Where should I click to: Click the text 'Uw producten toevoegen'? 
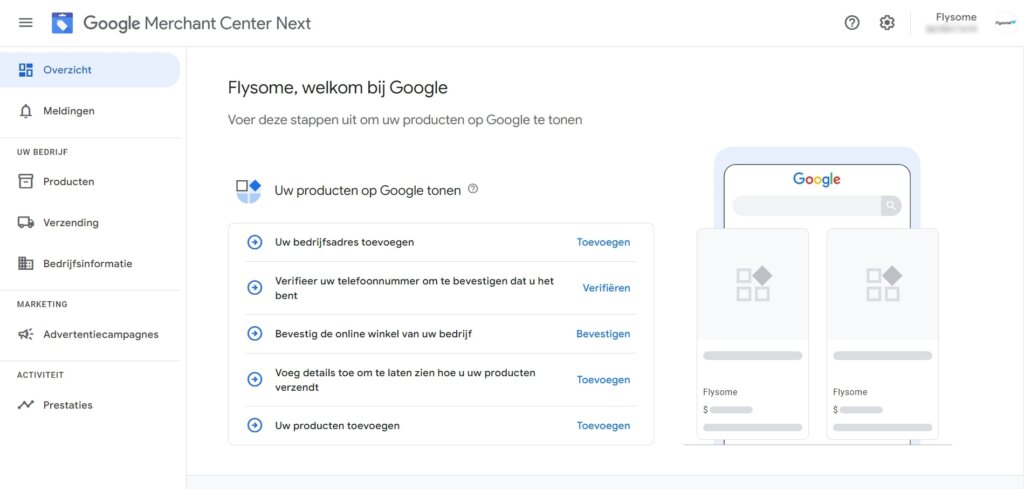coord(337,426)
